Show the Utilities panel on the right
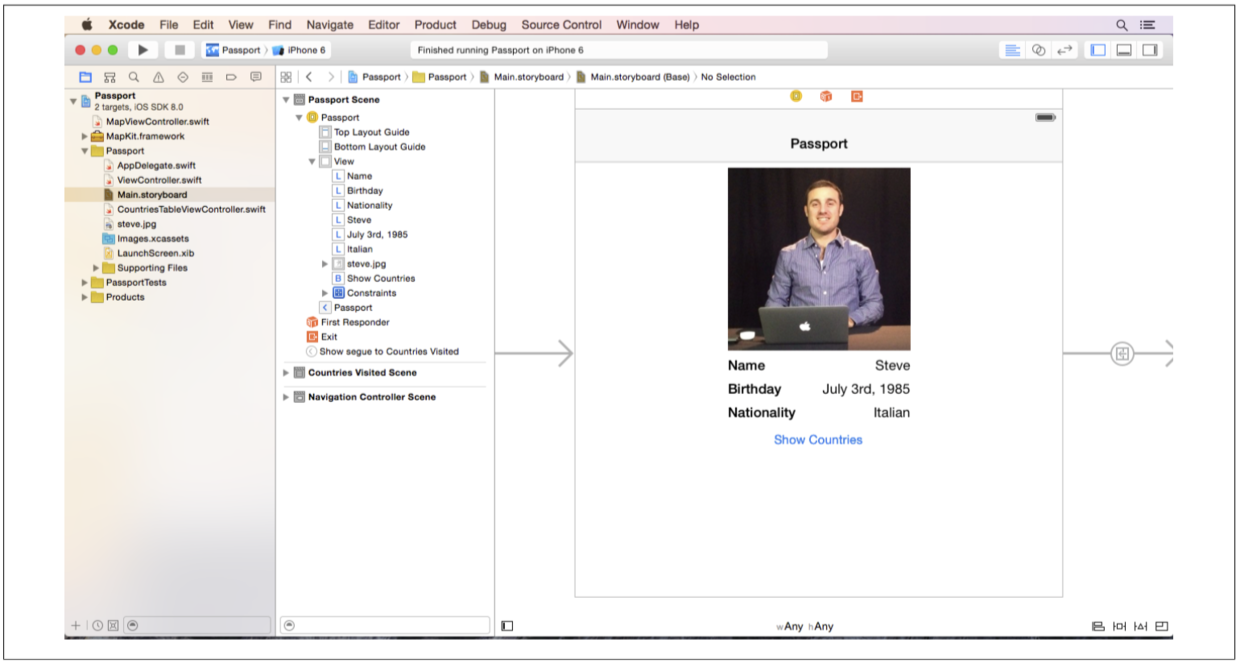The height and width of the screenshot is (663, 1240). (x=1150, y=50)
